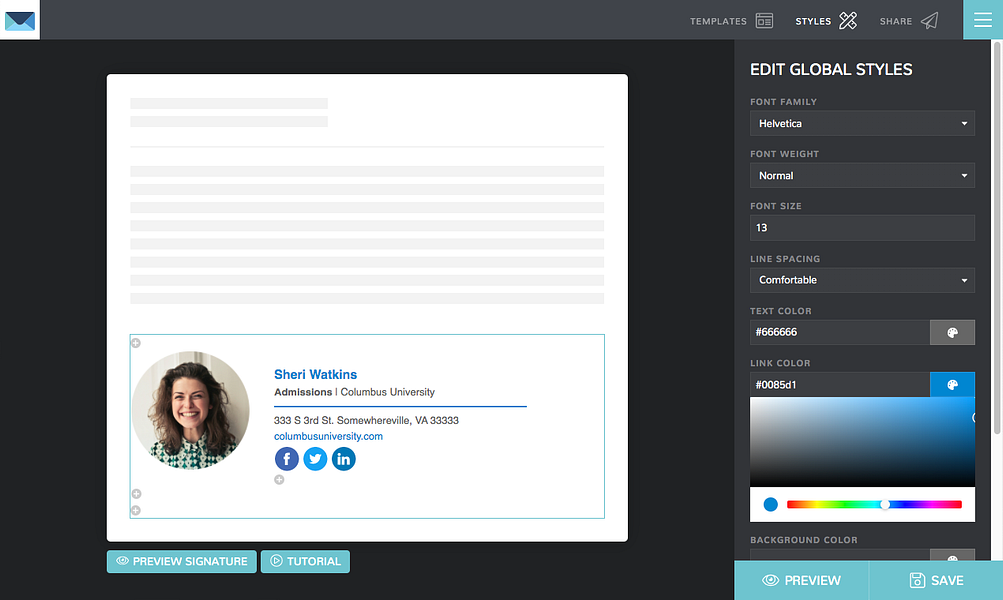Open the Font Weight dropdown
The image size is (1003, 600).
[862, 175]
